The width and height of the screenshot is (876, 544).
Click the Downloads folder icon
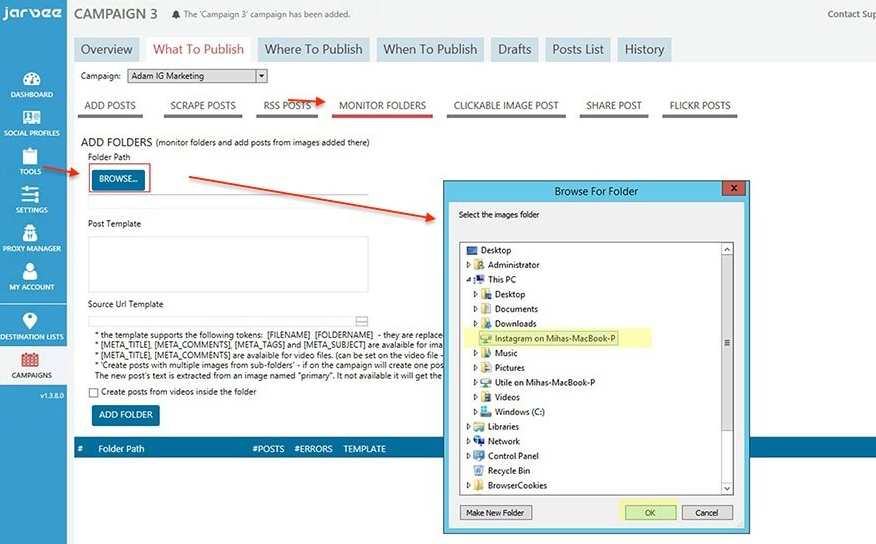point(486,323)
